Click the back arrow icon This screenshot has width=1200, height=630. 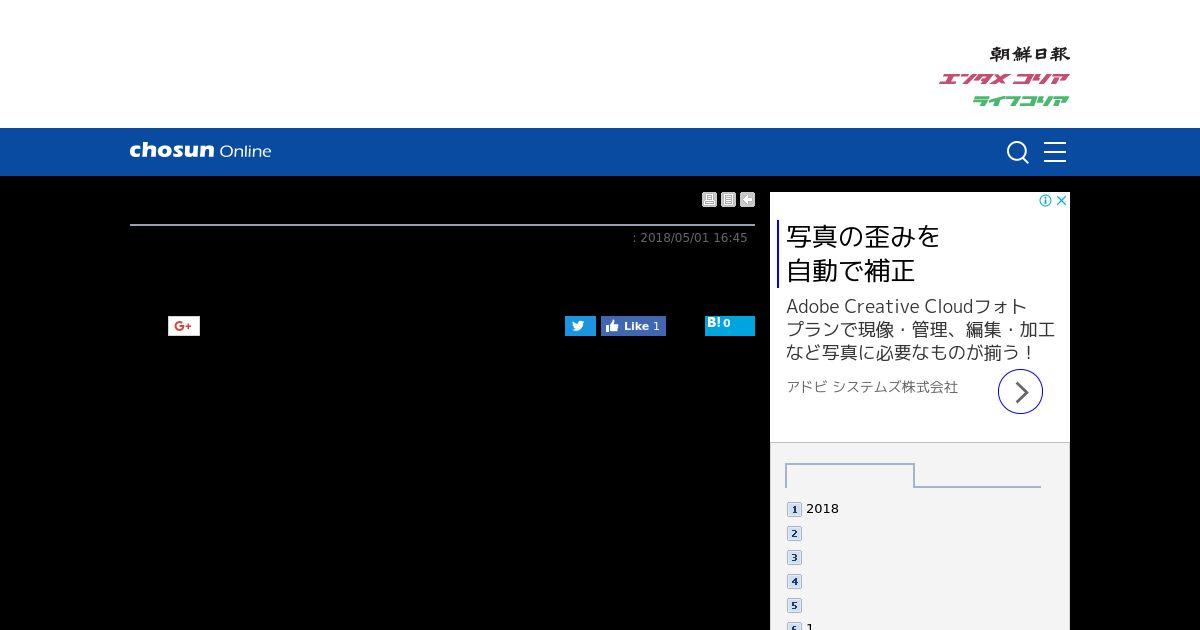[747, 200]
